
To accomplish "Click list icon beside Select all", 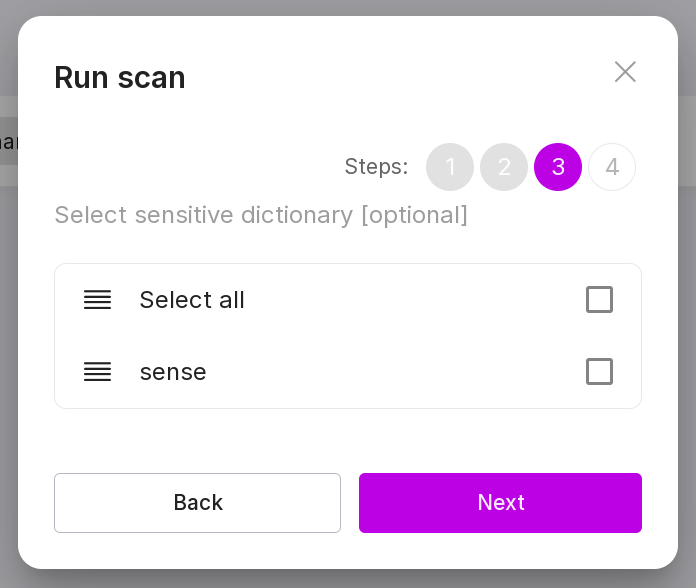I will (x=97, y=300).
